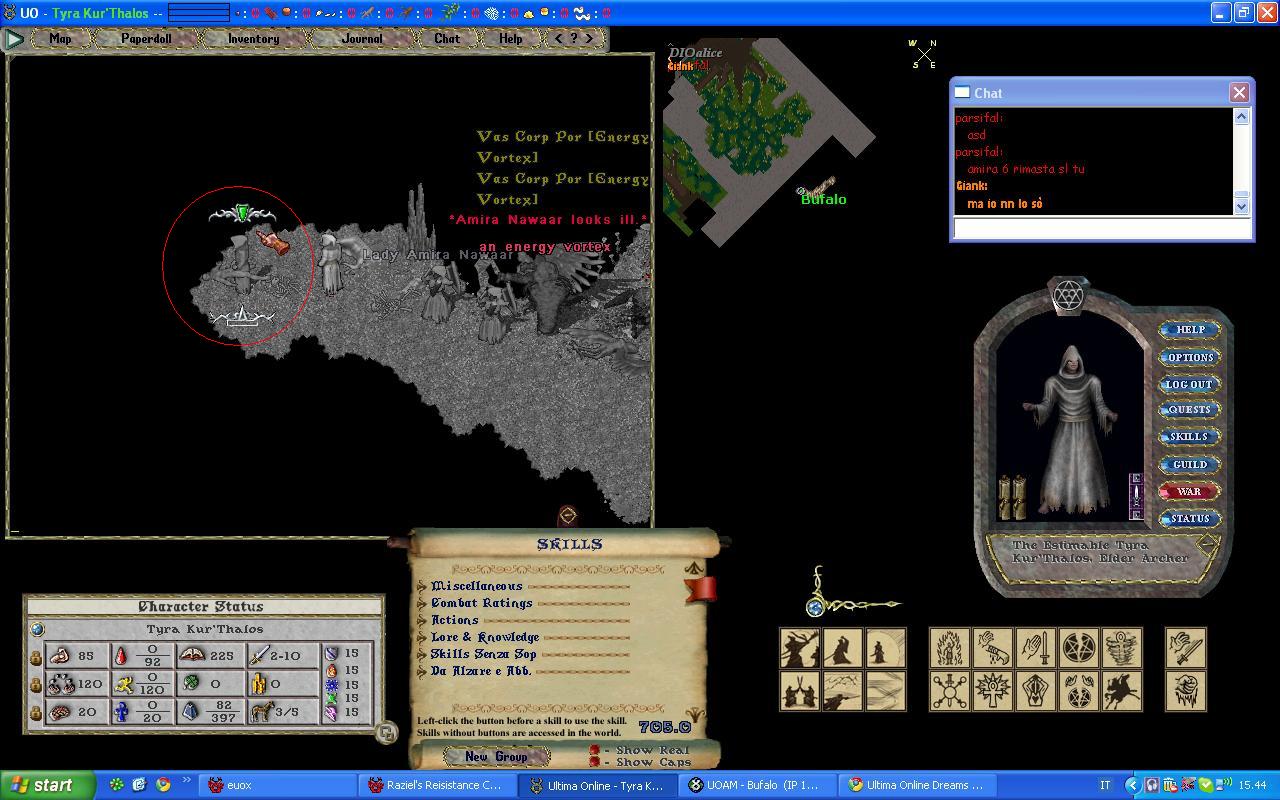This screenshot has height=800, width=1280.
Task: Toggle the dexterity stat lock
Action: tap(35, 685)
